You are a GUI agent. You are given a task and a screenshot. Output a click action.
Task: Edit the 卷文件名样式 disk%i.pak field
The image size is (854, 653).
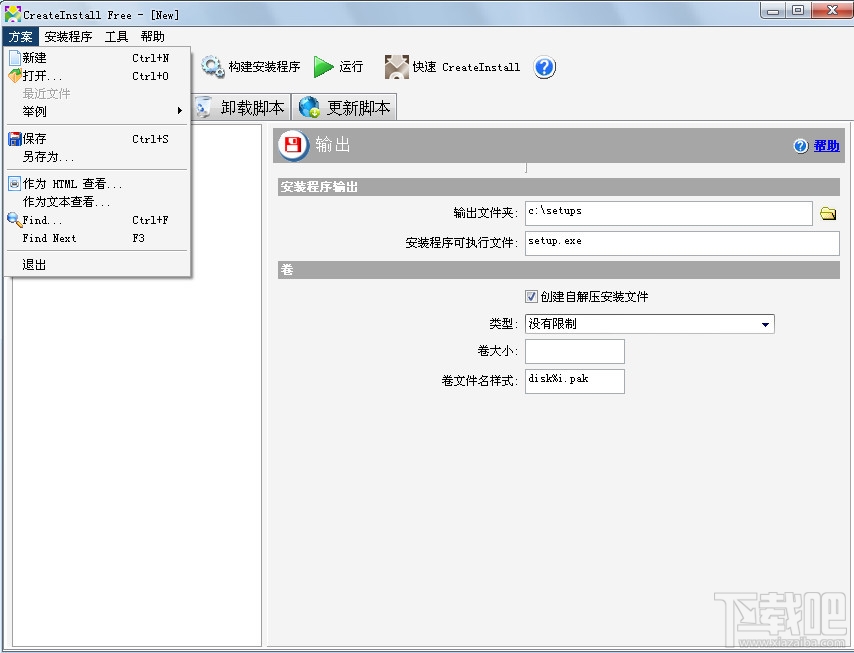[x=574, y=381]
